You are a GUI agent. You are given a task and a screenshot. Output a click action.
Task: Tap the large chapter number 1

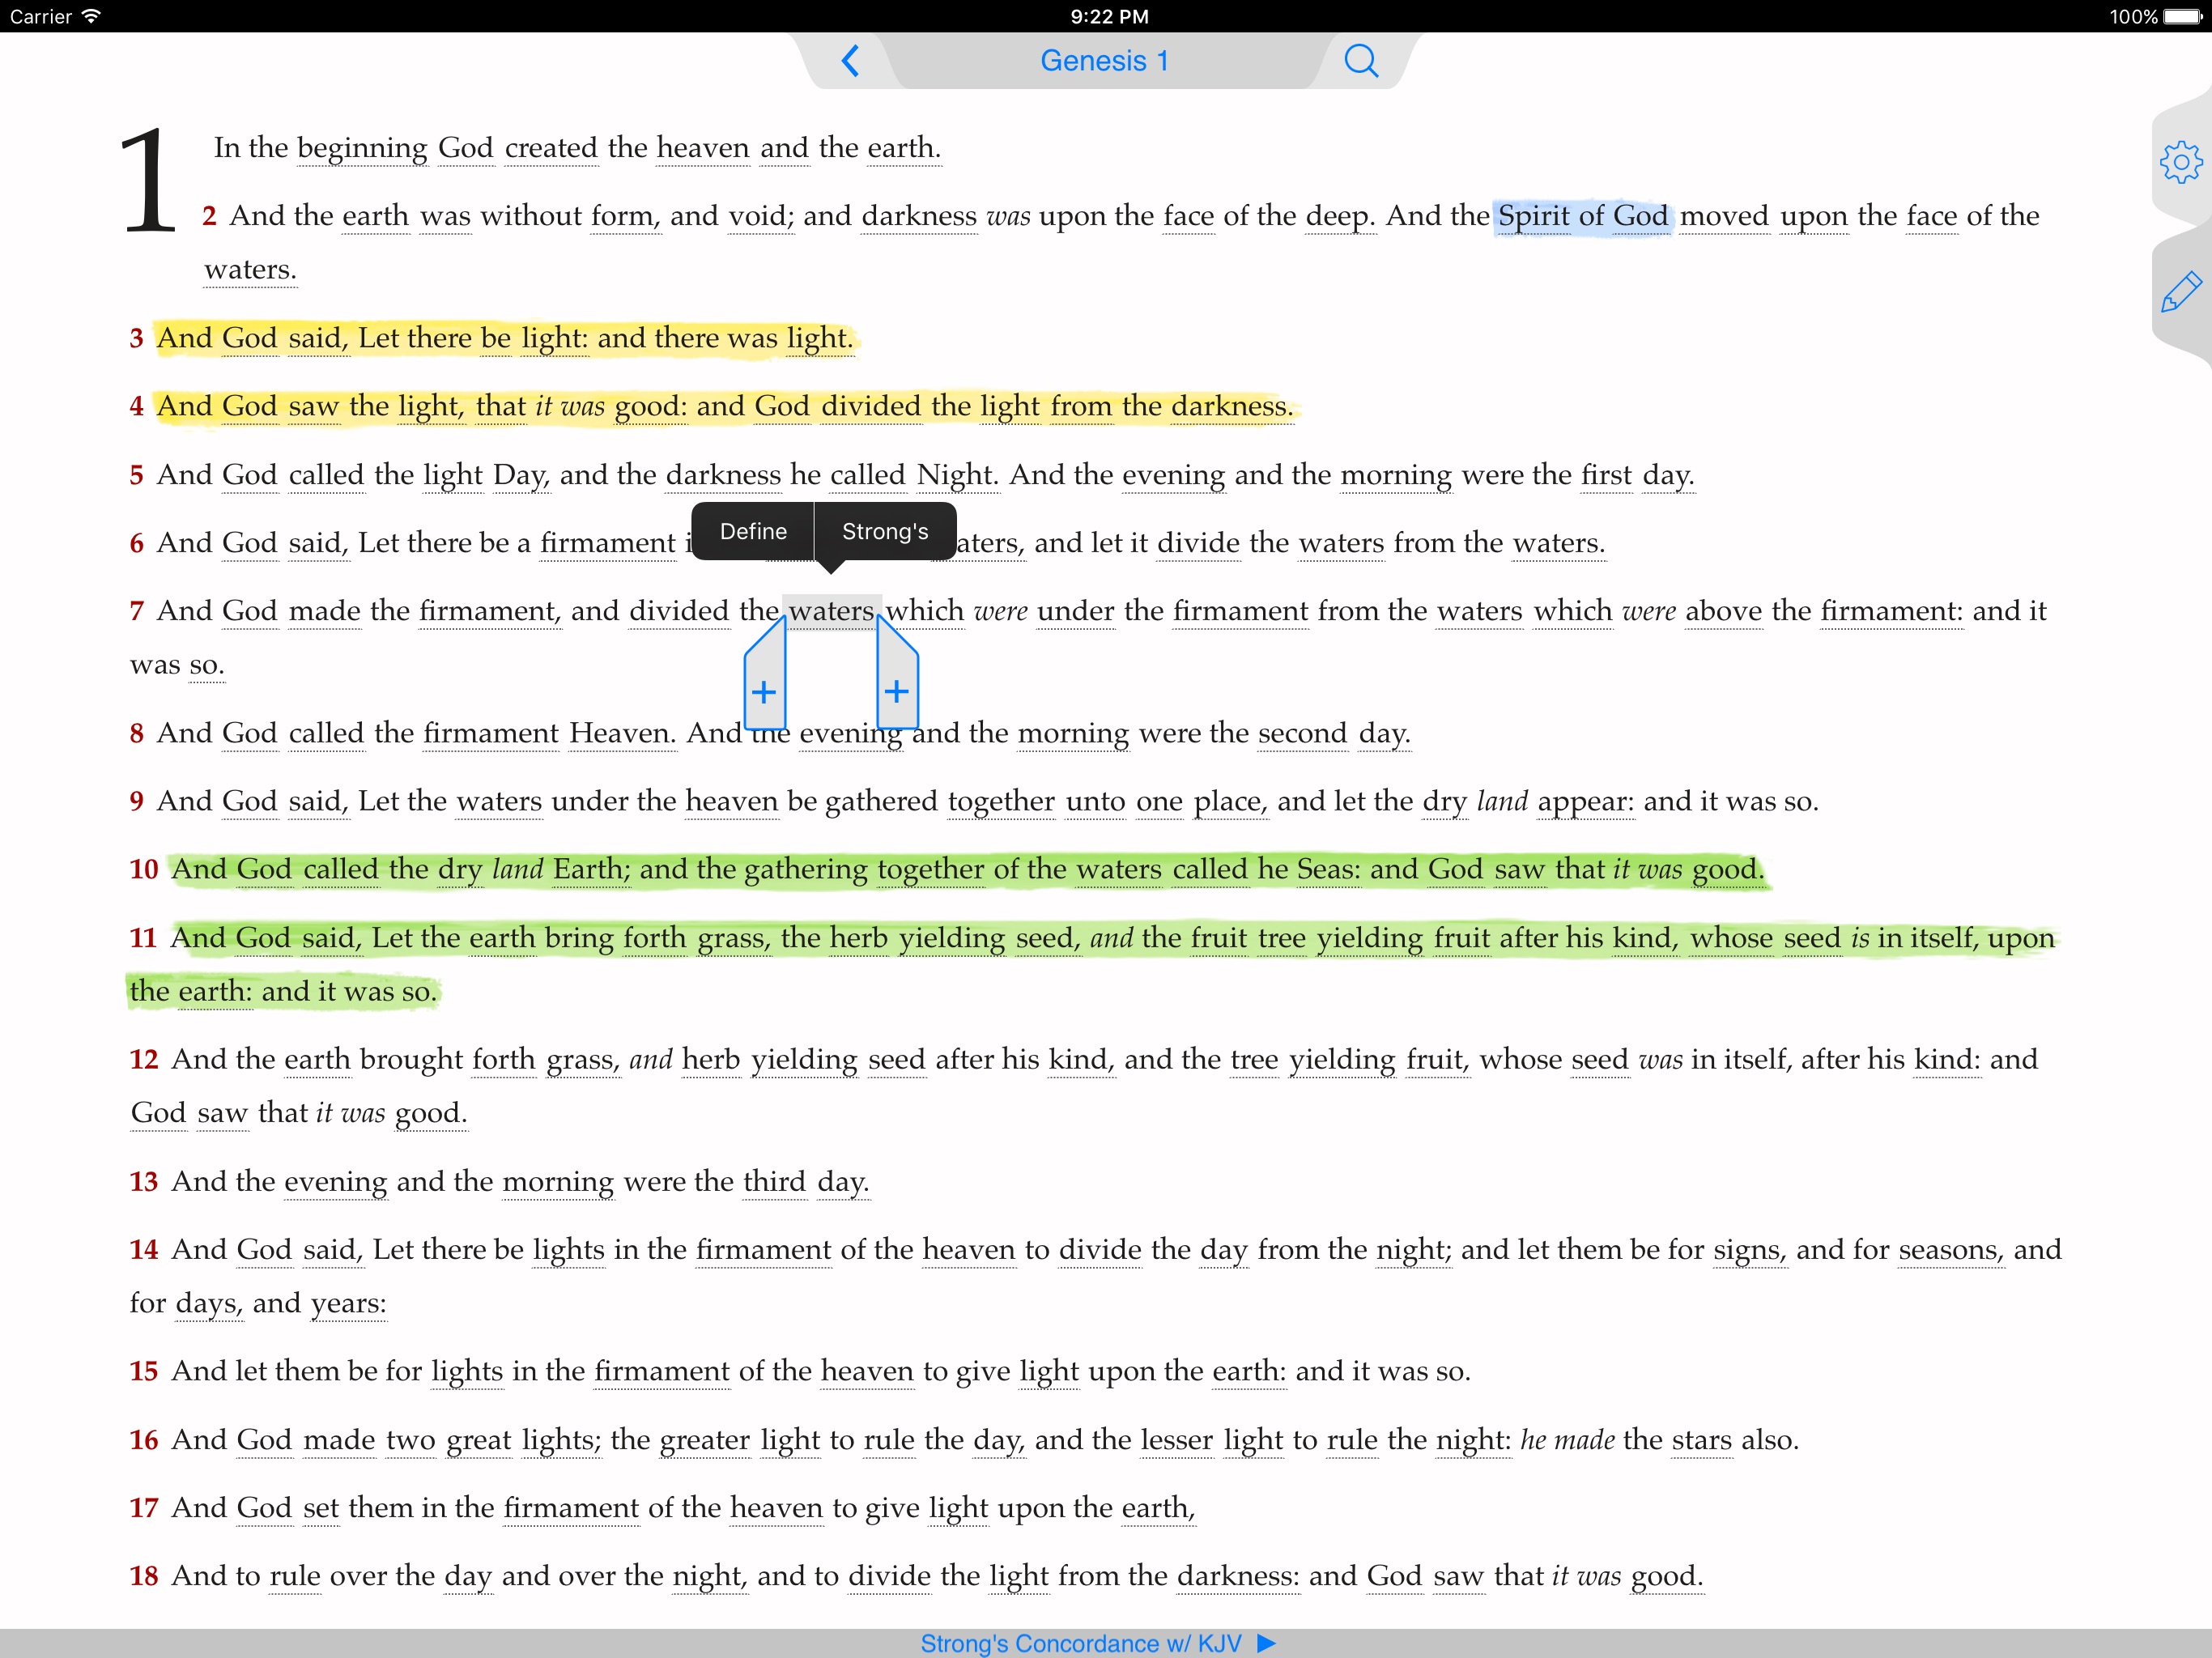[x=148, y=180]
